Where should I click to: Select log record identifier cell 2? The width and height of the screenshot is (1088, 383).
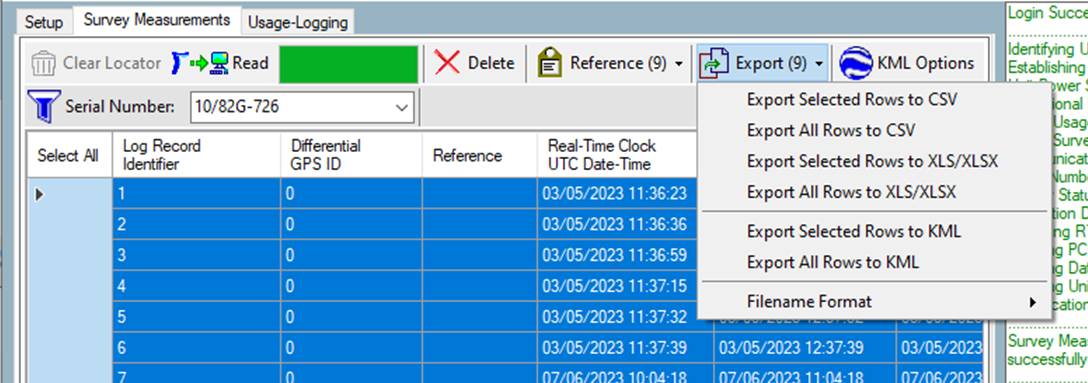coord(196,224)
